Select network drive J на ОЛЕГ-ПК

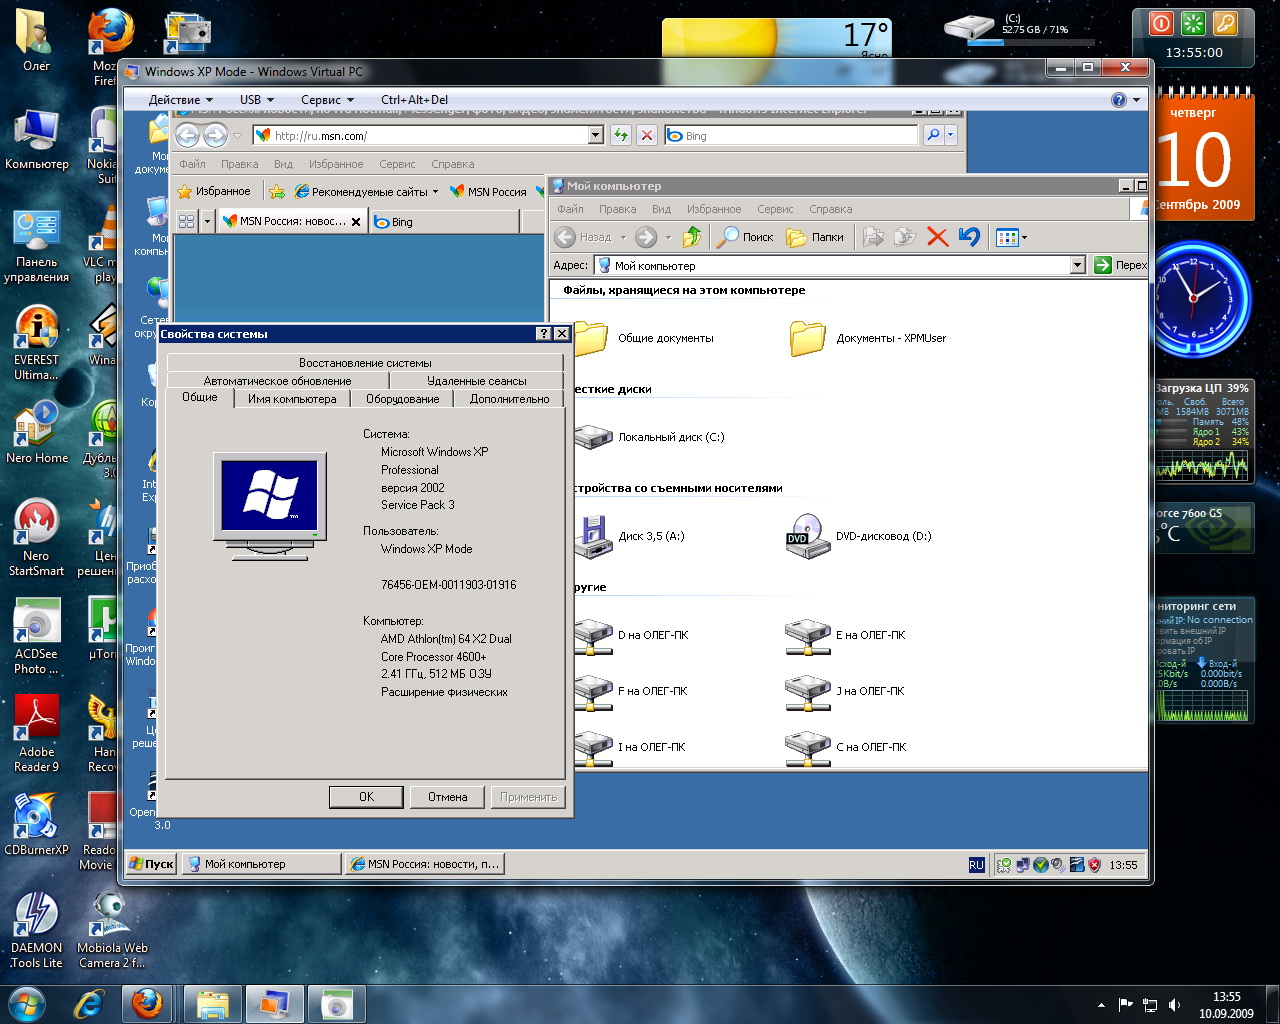click(x=845, y=691)
